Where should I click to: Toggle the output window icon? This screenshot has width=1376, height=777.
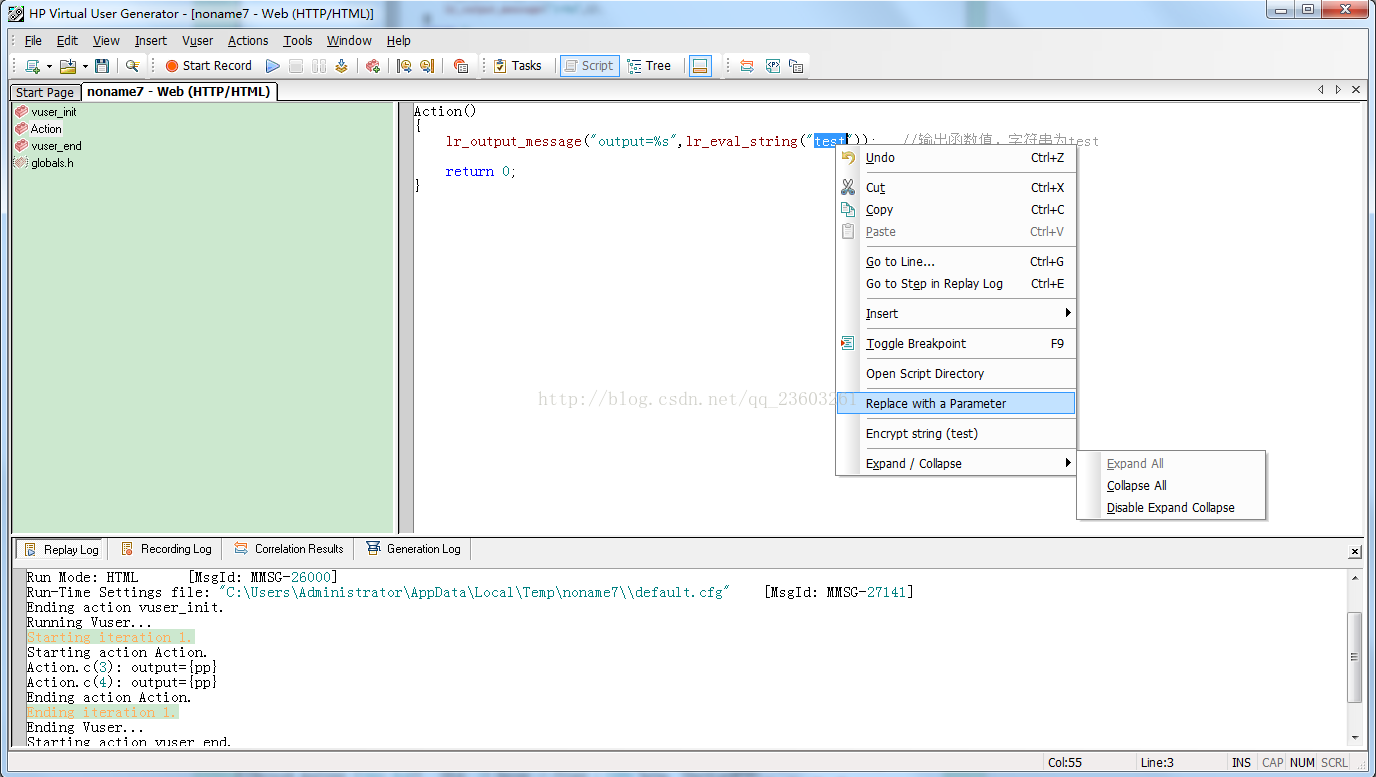(700, 66)
